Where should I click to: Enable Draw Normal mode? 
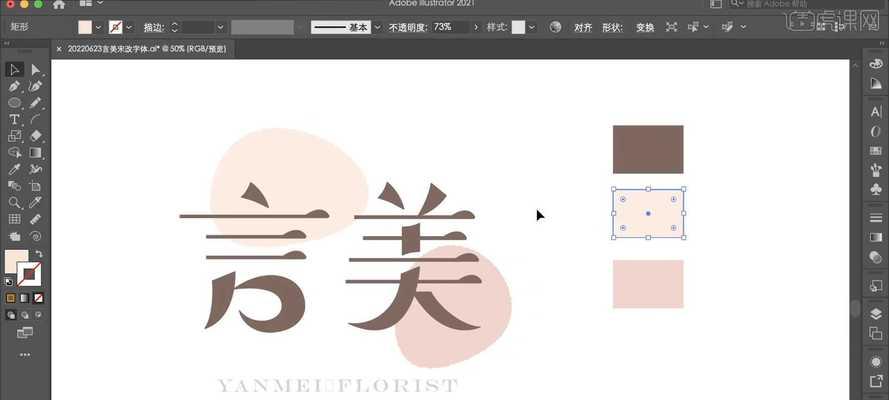(x=11, y=315)
